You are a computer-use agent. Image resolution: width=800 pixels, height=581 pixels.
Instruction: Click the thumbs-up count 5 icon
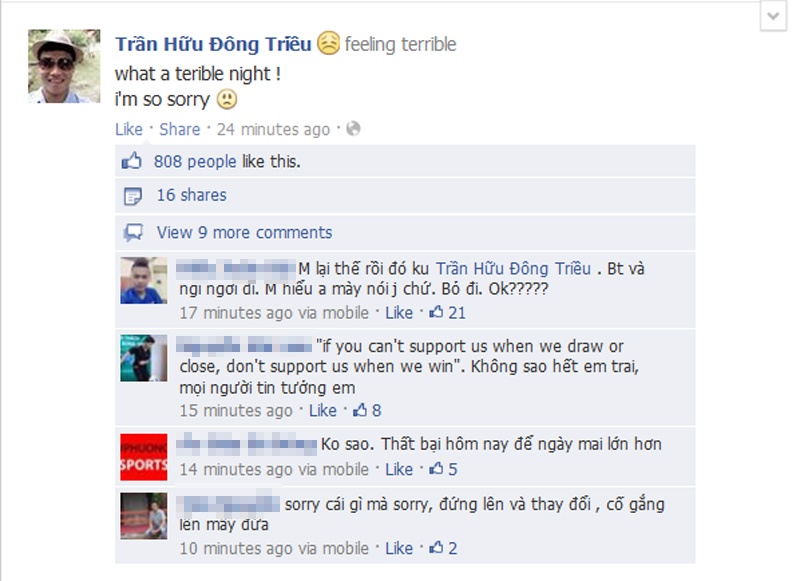436,468
